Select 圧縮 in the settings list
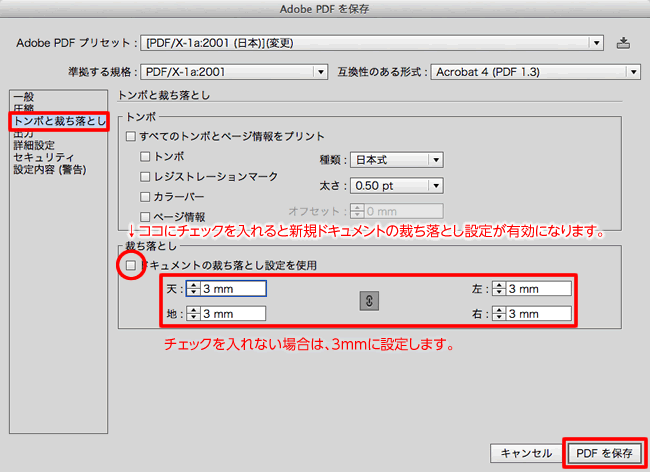 tap(24, 109)
